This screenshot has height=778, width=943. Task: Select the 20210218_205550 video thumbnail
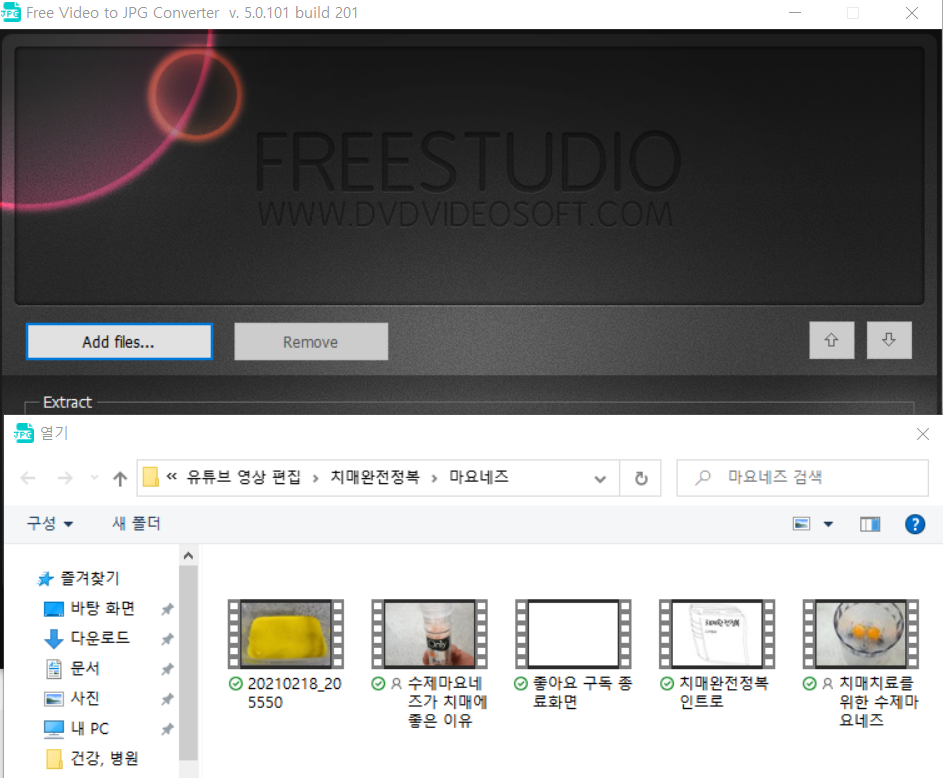pos(286,634)
